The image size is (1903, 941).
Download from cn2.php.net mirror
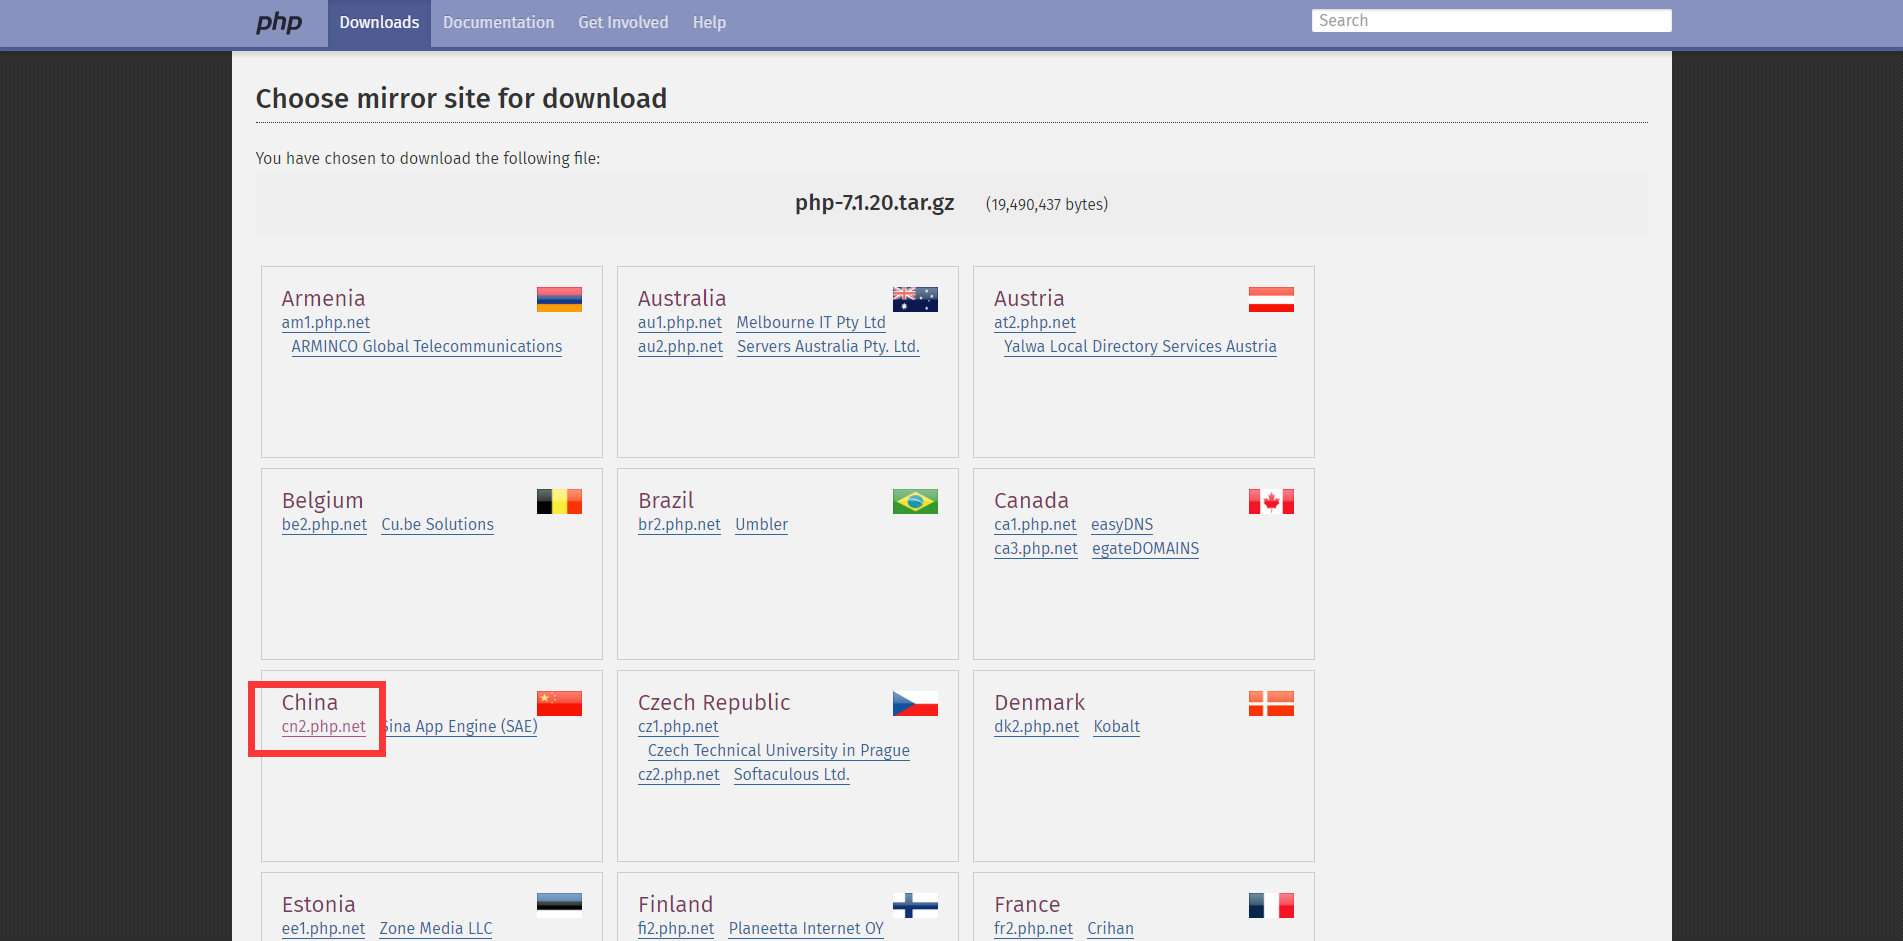coord(323,727)
